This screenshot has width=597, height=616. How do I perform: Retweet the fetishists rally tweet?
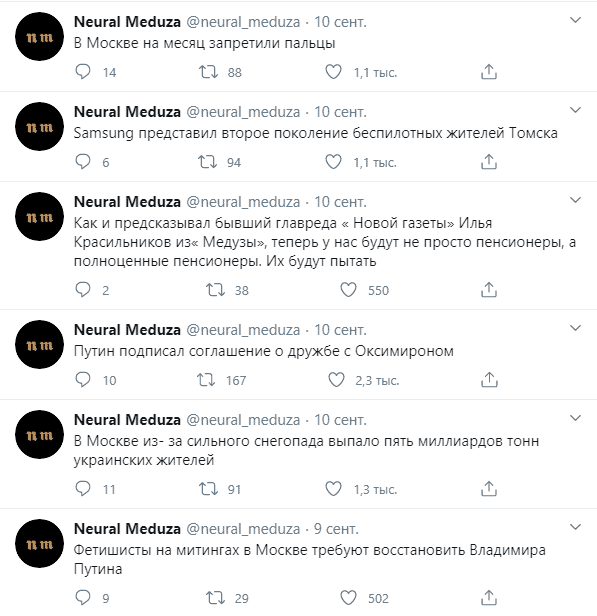coord(215,598)
